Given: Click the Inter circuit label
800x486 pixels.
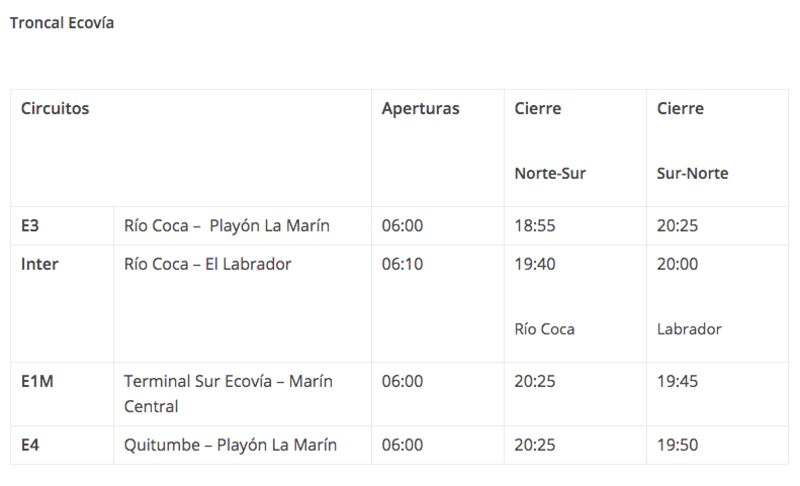Looking at the screenshot, I should click(x=40, y=264).
